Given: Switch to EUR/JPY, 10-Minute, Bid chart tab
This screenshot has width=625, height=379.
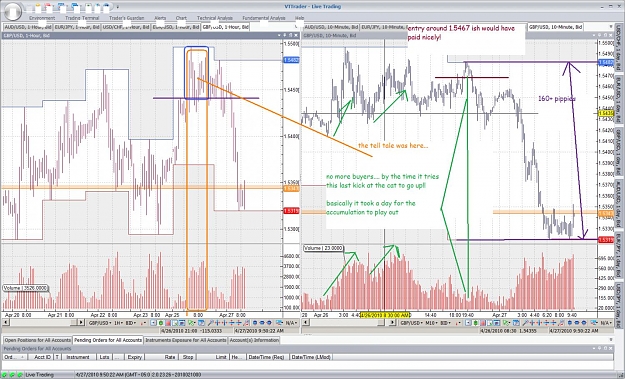Looking at the screenshot, I should click(383, 27).
